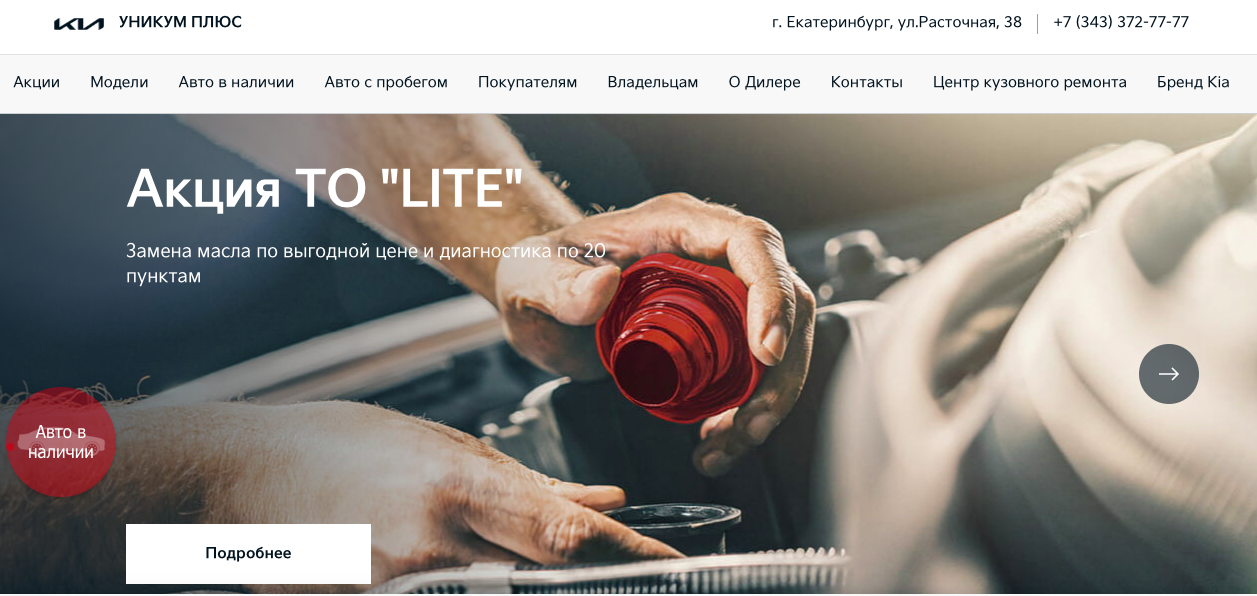Advance slider with the right arrow button

[1168, 374]
